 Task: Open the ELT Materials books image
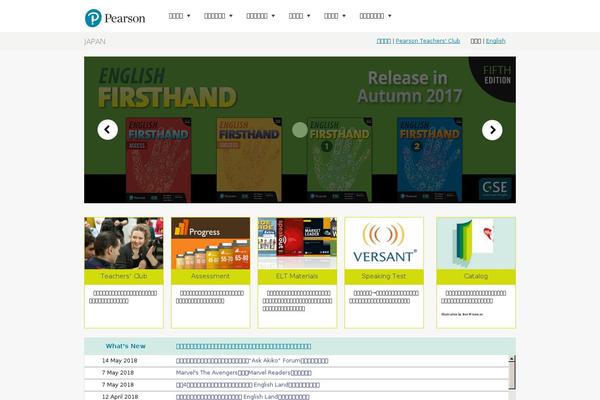[x=297, y=243]
